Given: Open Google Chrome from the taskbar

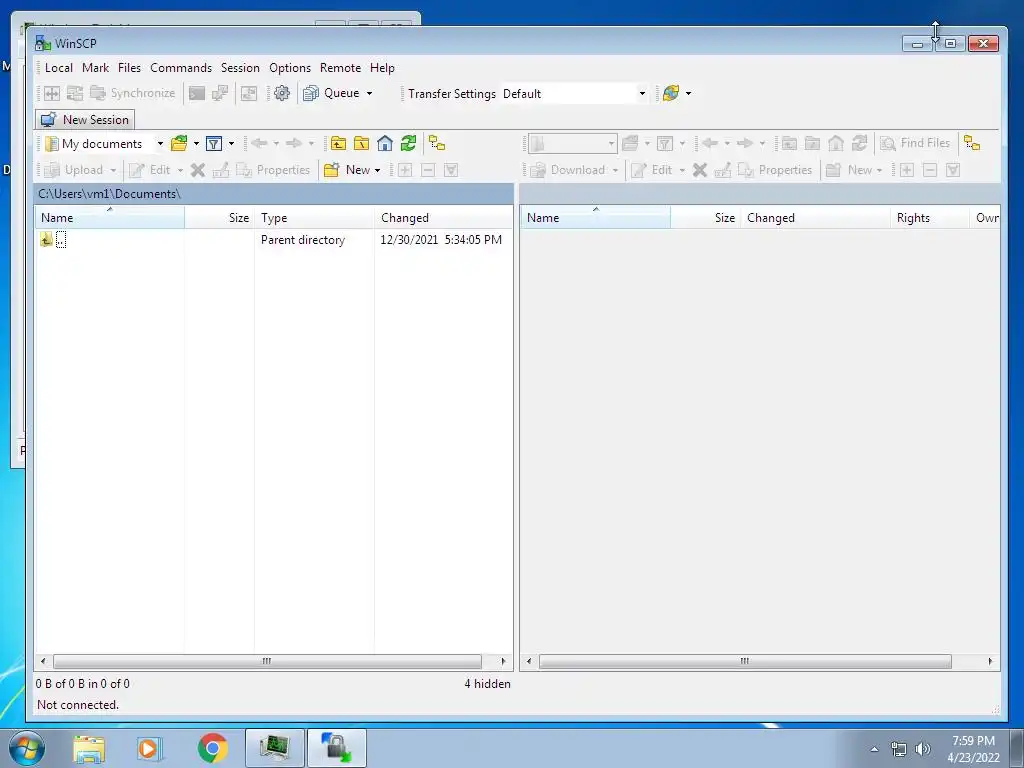Looking at the screenshot, I should (x=212, y=748).
